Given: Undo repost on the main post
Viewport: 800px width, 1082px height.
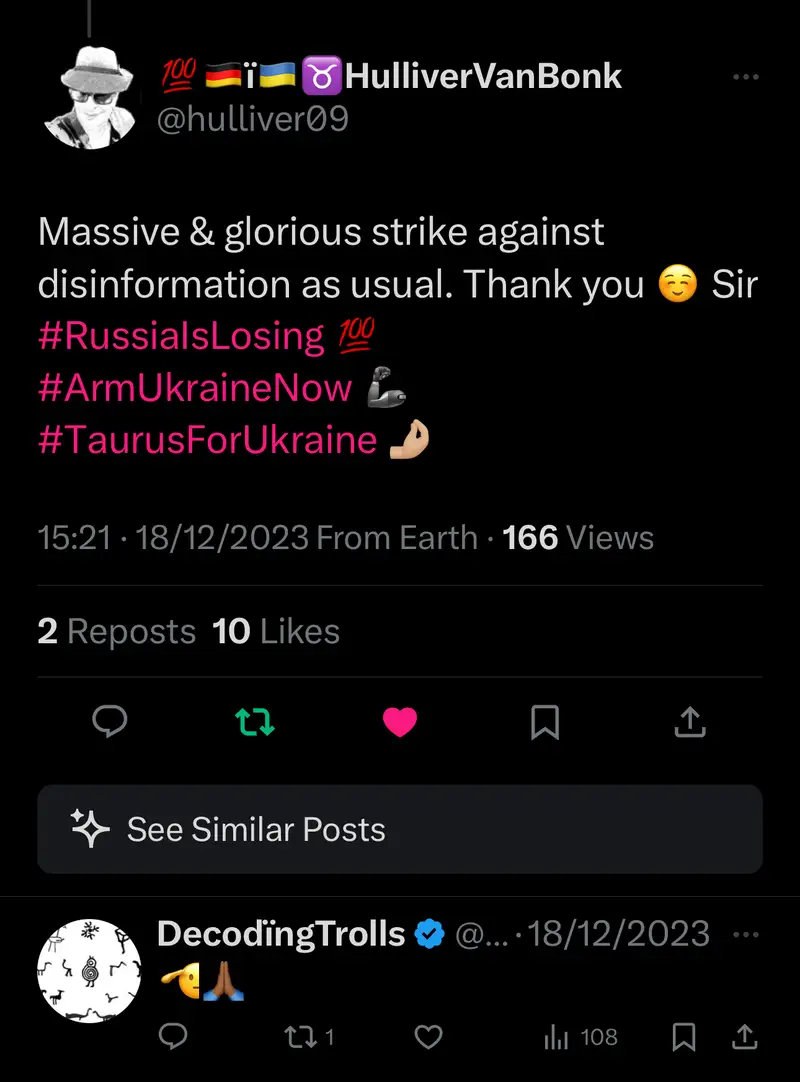Looking at the screenshot, I should [254, 722].
